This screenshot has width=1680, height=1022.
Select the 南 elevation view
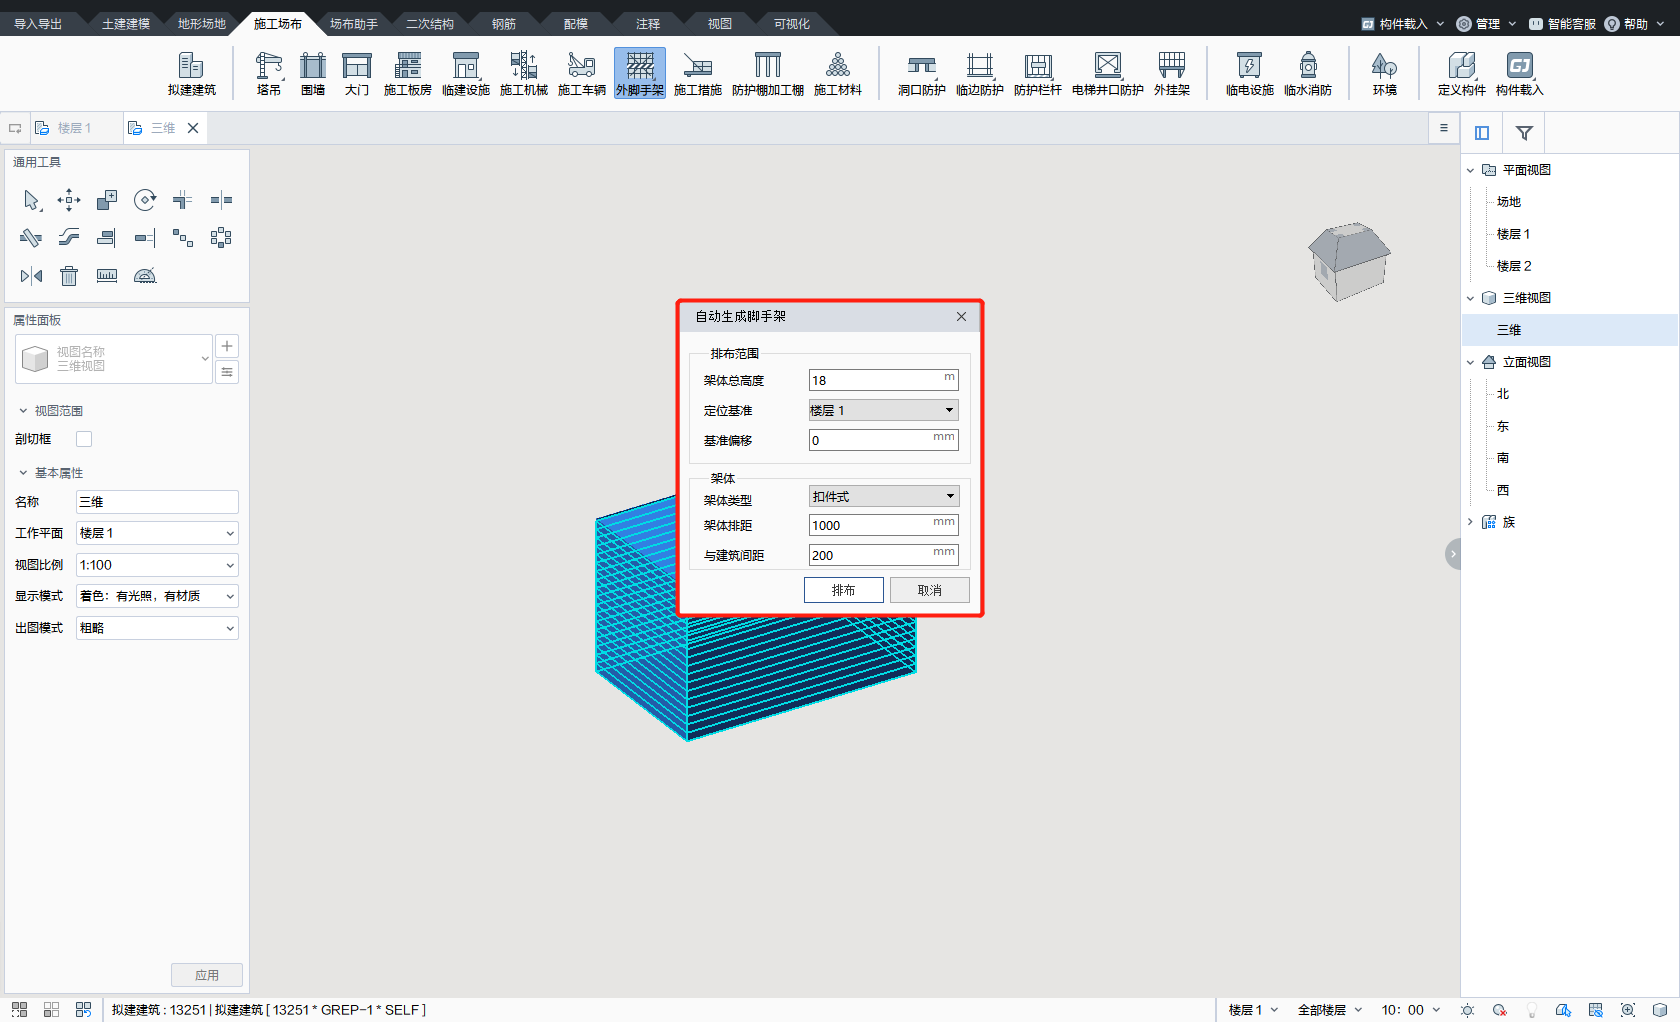pos(1503,458)
